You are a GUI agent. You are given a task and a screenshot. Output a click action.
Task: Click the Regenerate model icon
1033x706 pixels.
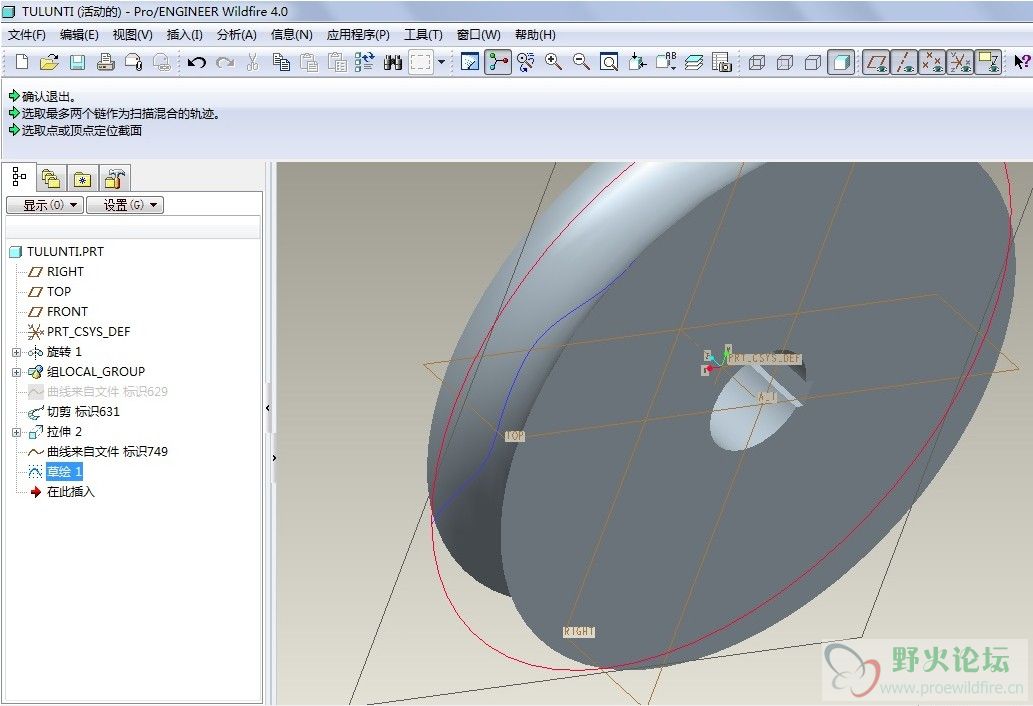click(364, 62)
